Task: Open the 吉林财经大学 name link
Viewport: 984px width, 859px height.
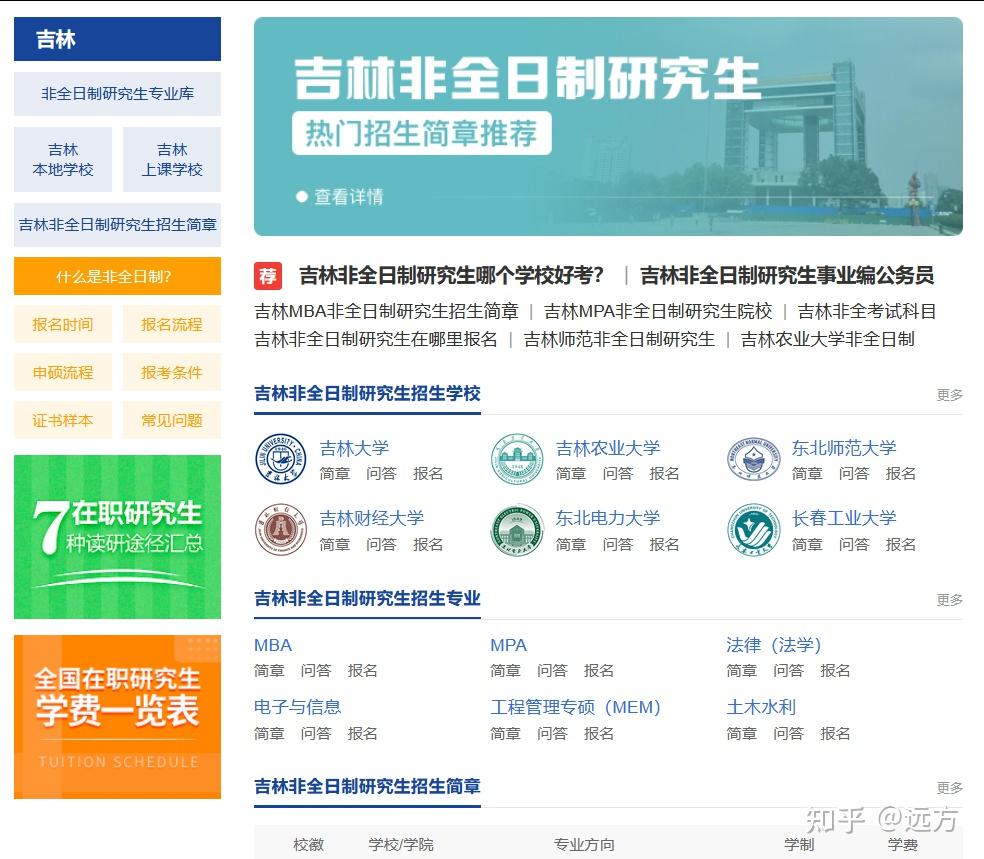Action: click(372, 519)
